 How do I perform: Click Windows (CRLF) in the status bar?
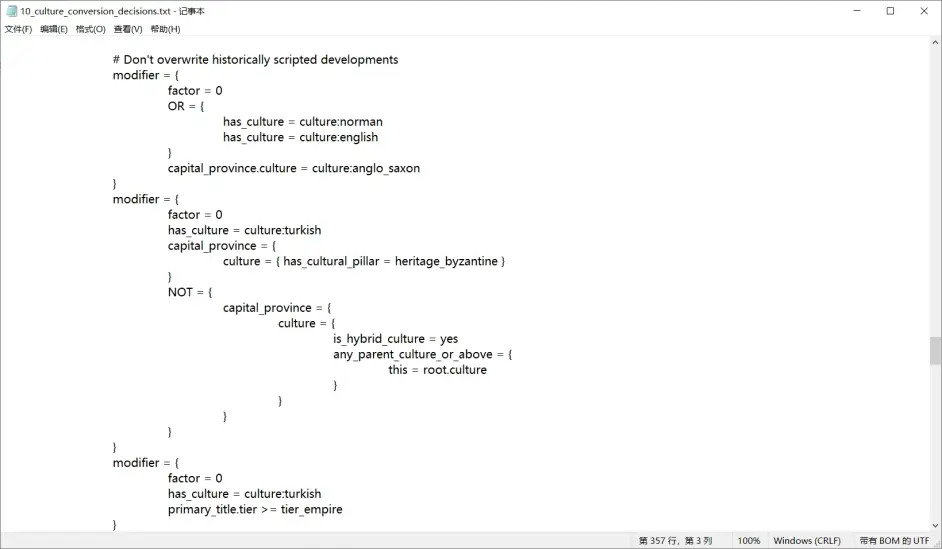pos(807,541)
